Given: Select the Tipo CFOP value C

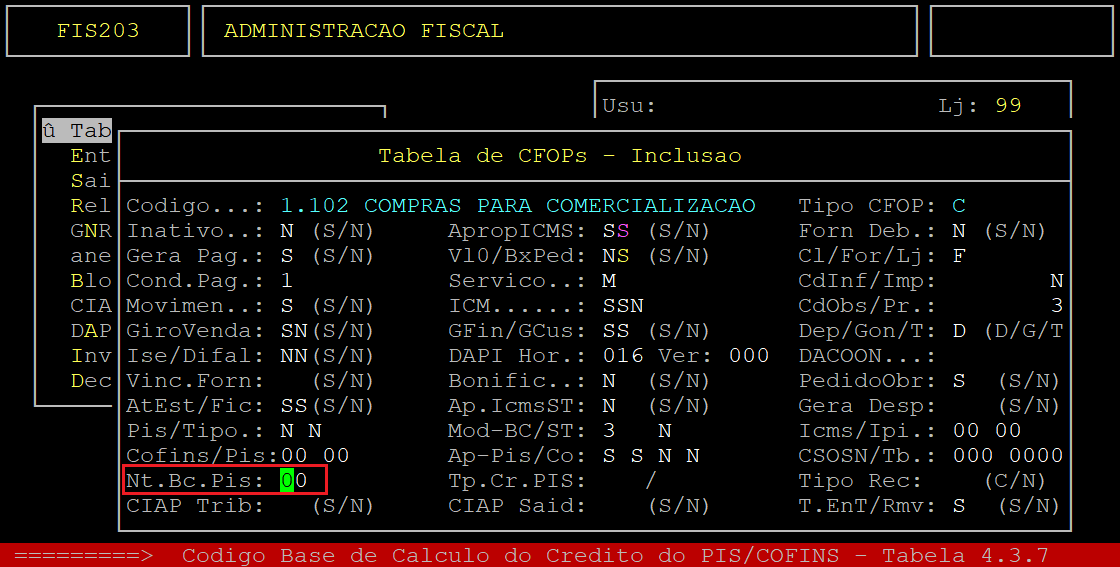Looking at the screenshot, I should click(958, 206).
